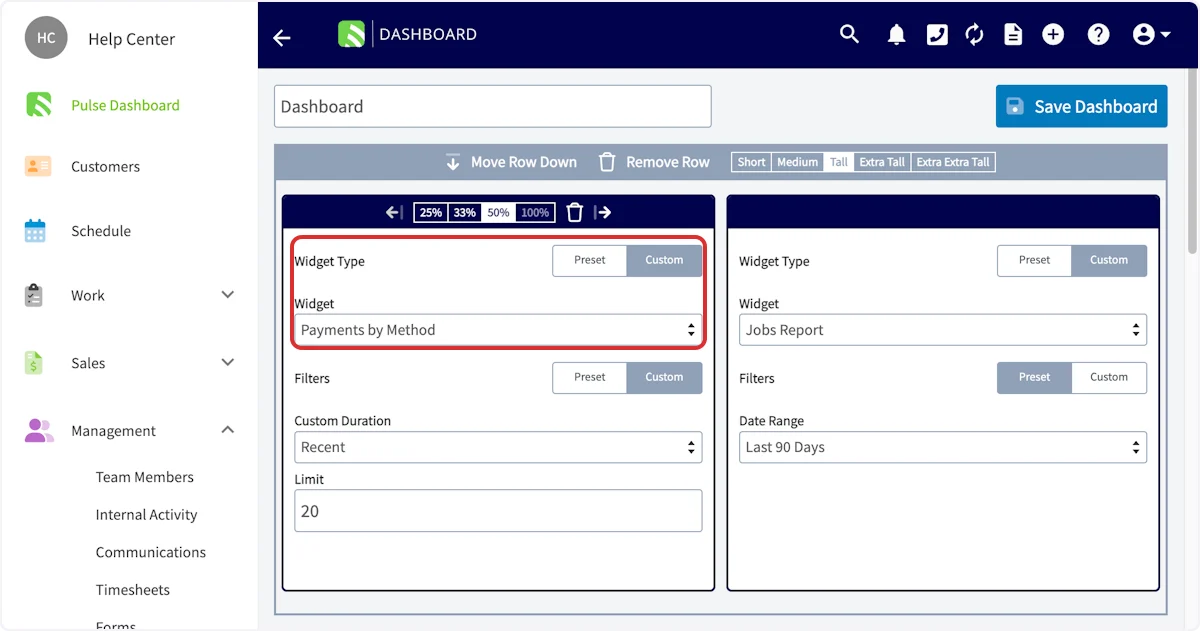Click the Schedule calendar icon
Viewport: 1200px width, 631px height.
point(35,231)
